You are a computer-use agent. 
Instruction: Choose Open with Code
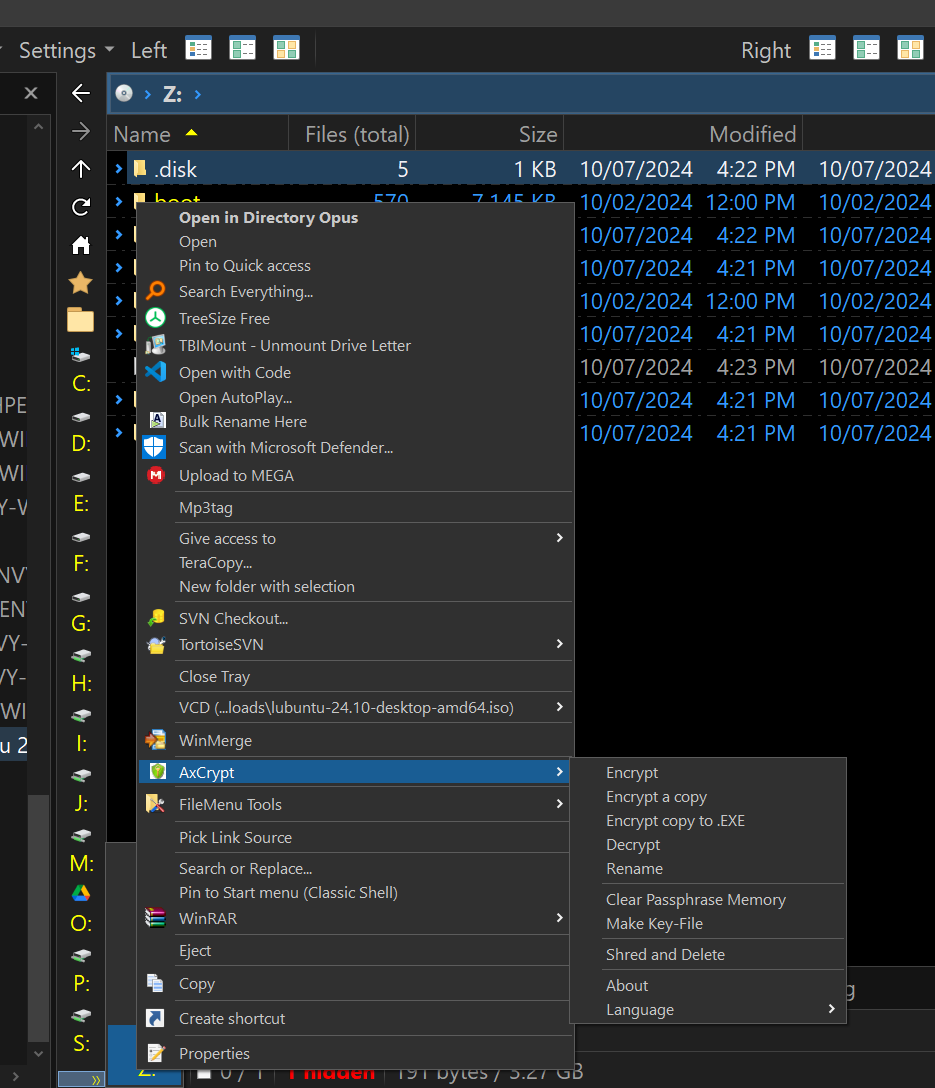pos(234,373)
